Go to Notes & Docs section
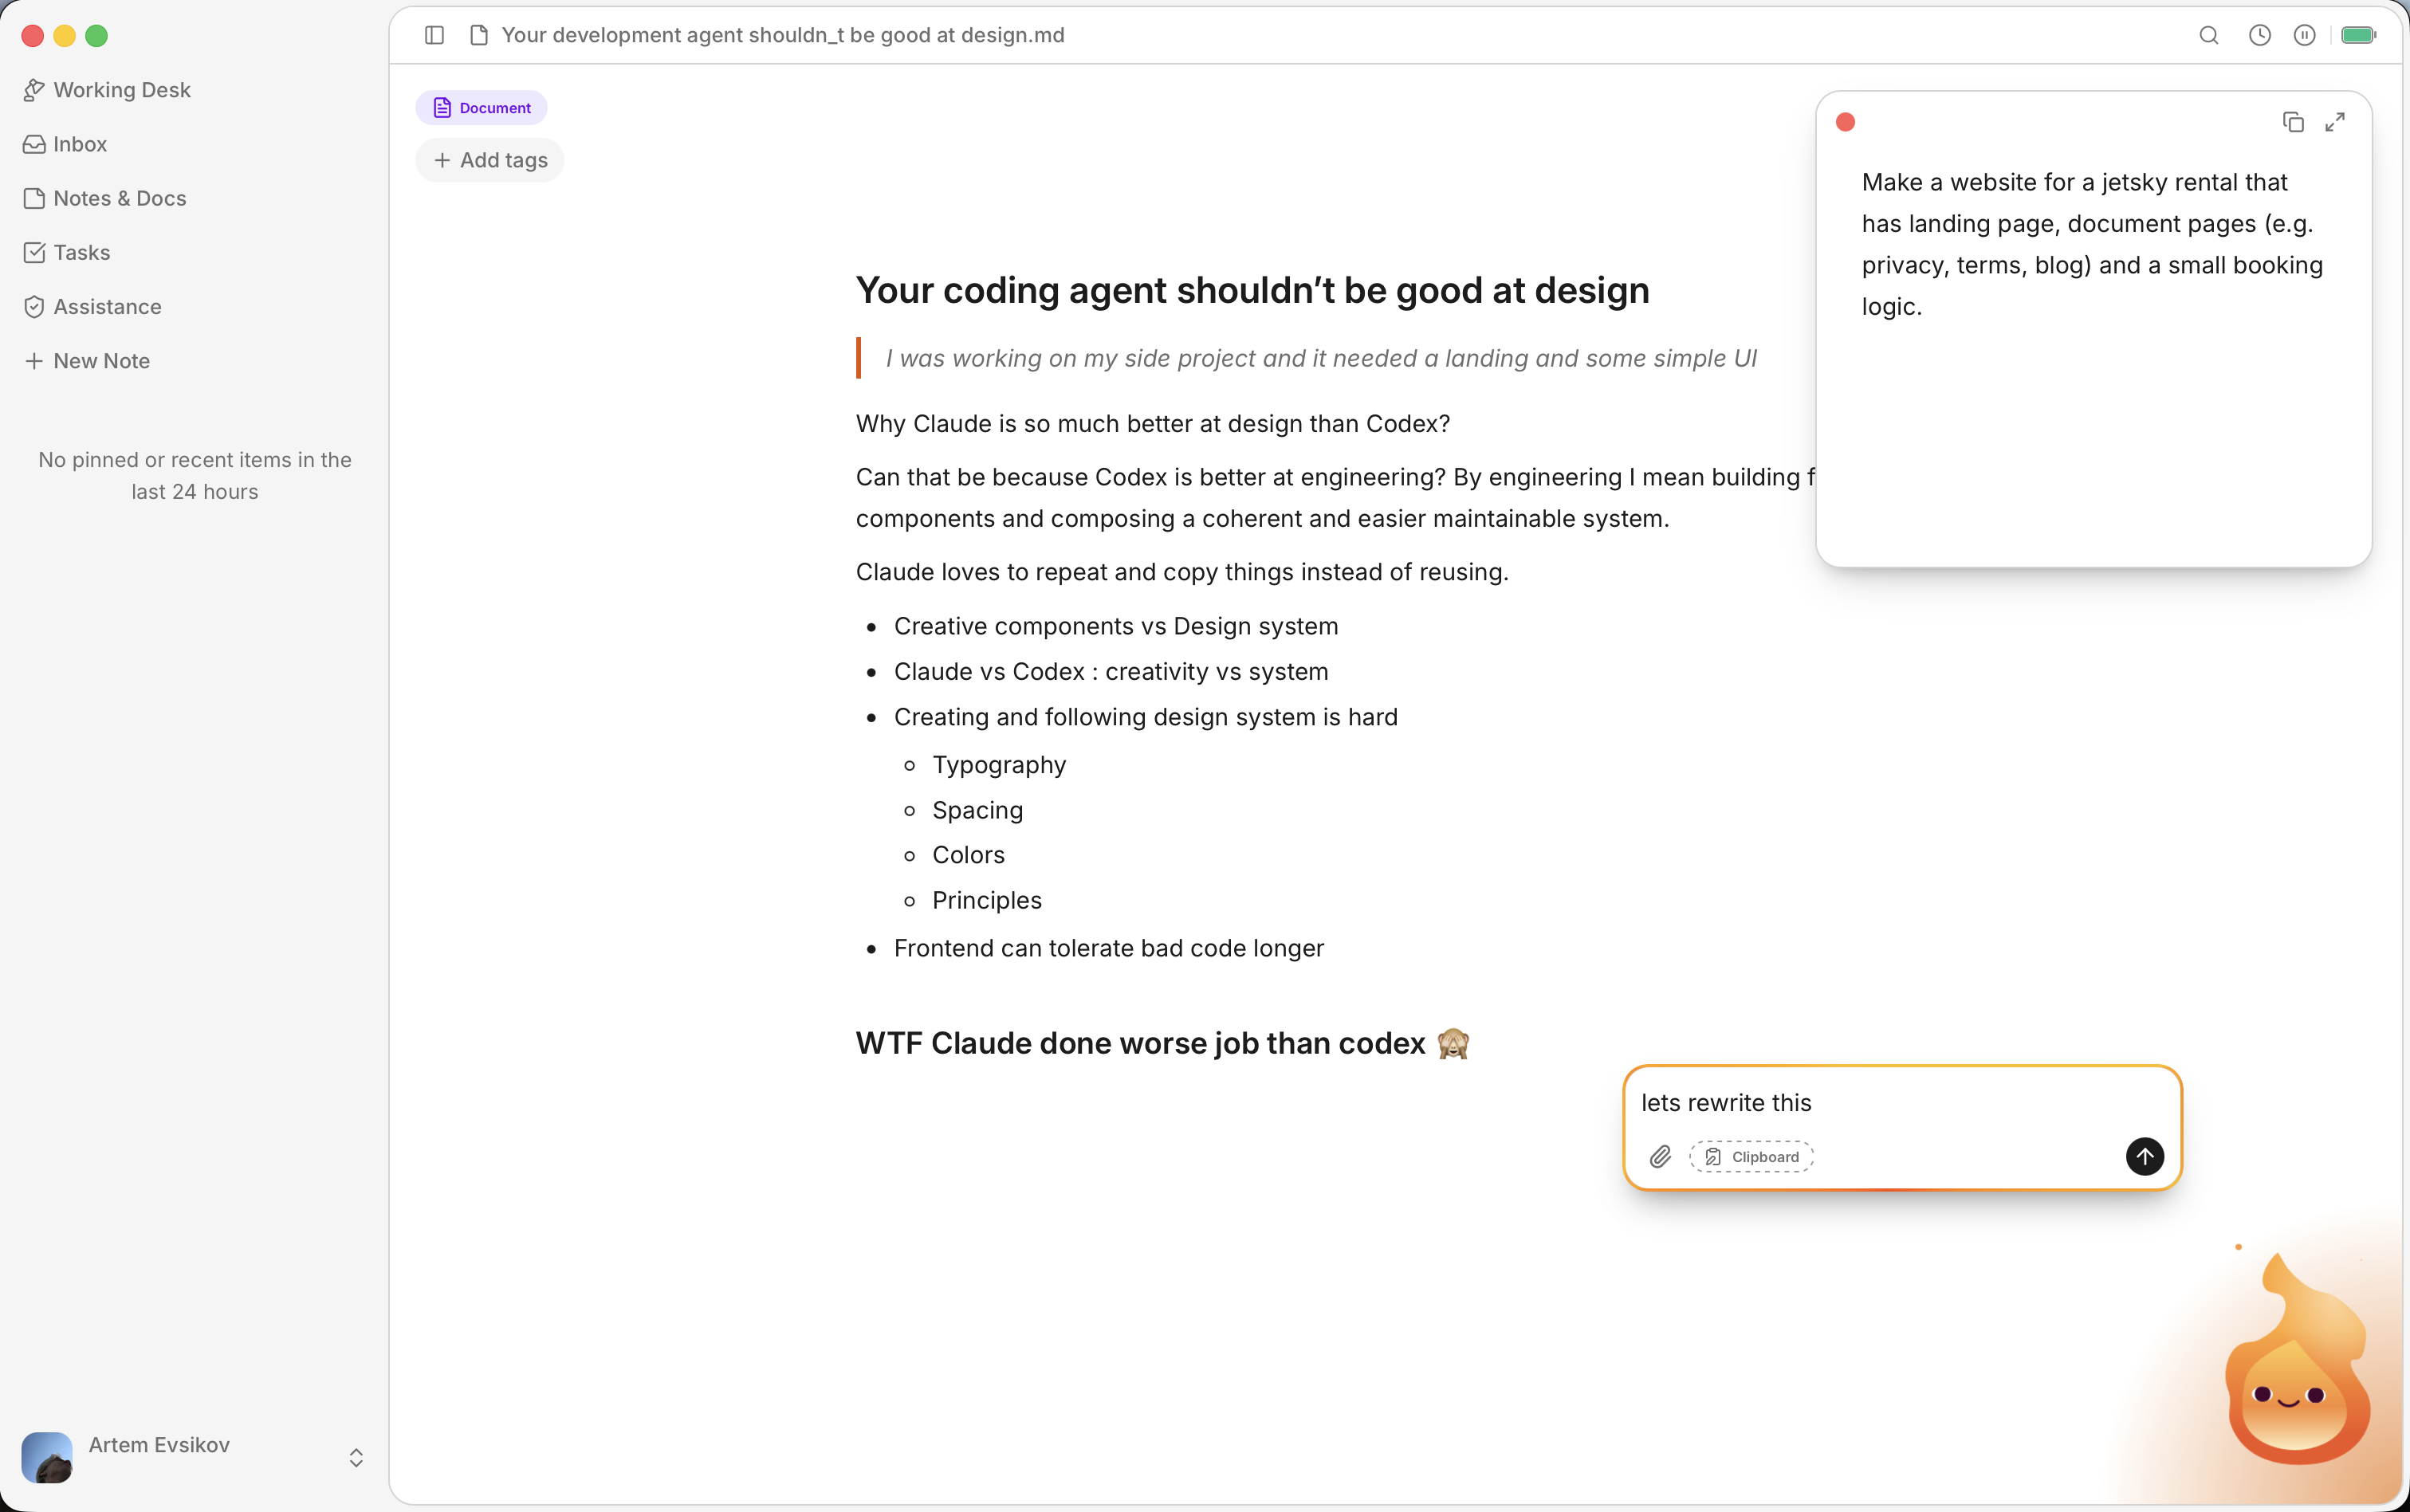This screenshot has height=1512, width=2410. coord(105,198)
